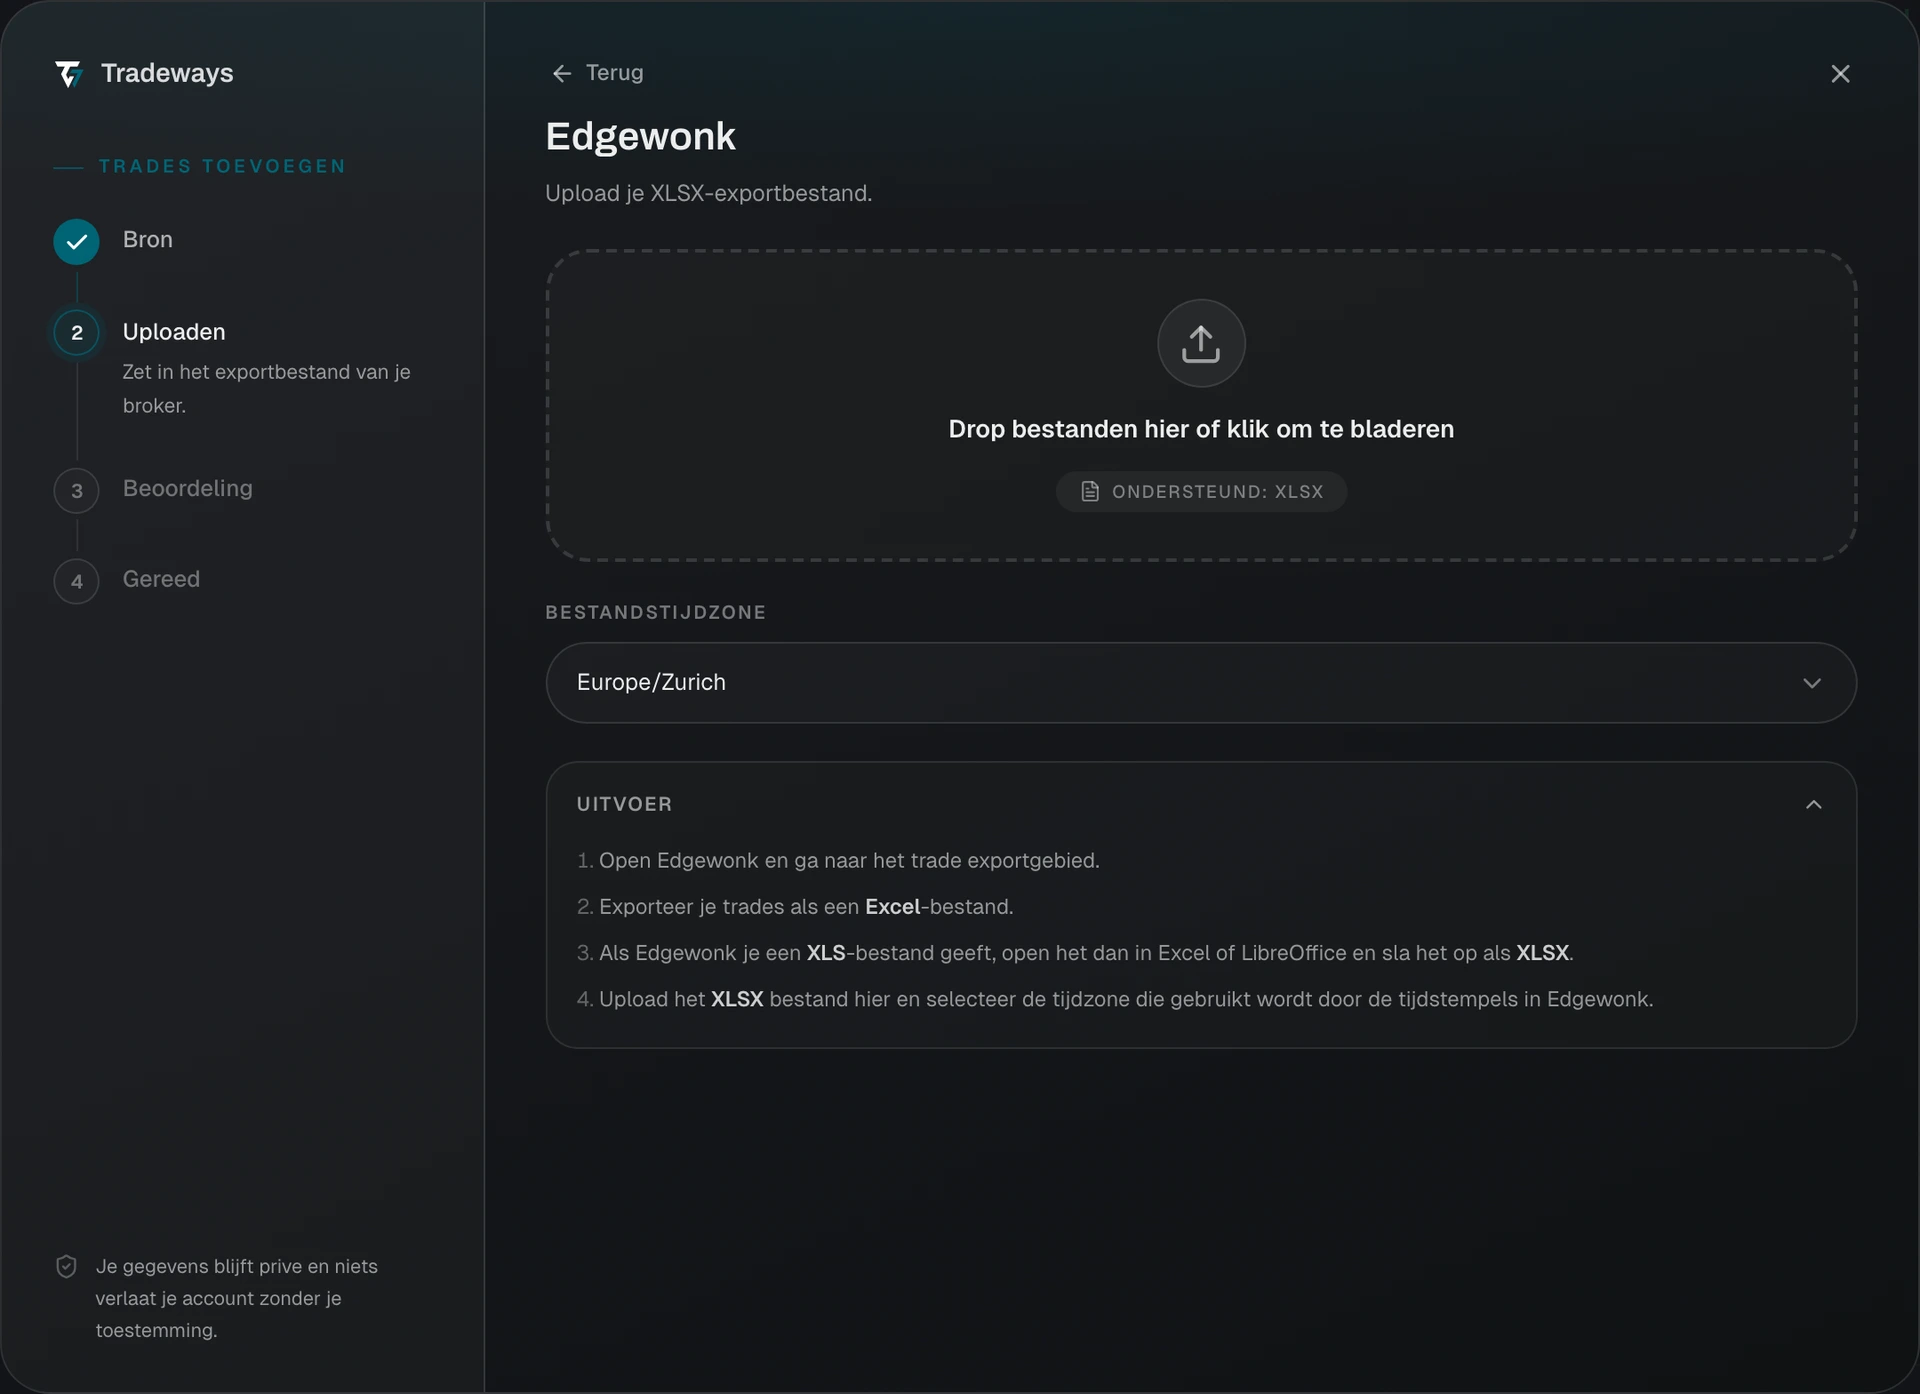Click 'Drop bestanden hier of klik om te bladeren'

click(x=1201, y=429)
